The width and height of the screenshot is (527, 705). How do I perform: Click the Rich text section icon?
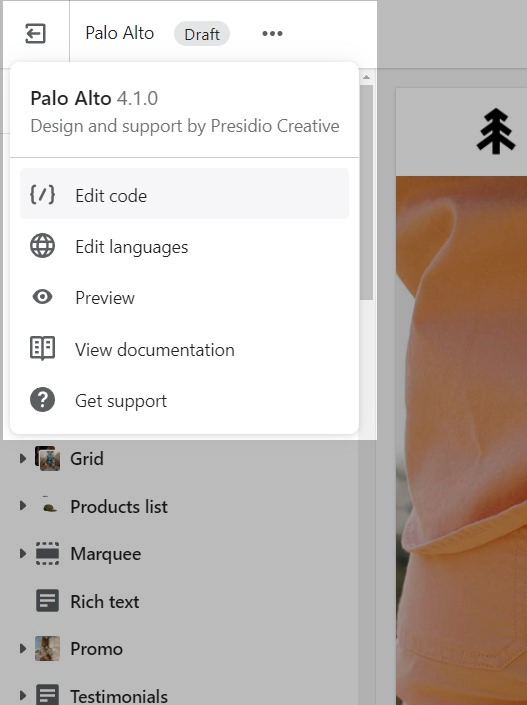47,601
